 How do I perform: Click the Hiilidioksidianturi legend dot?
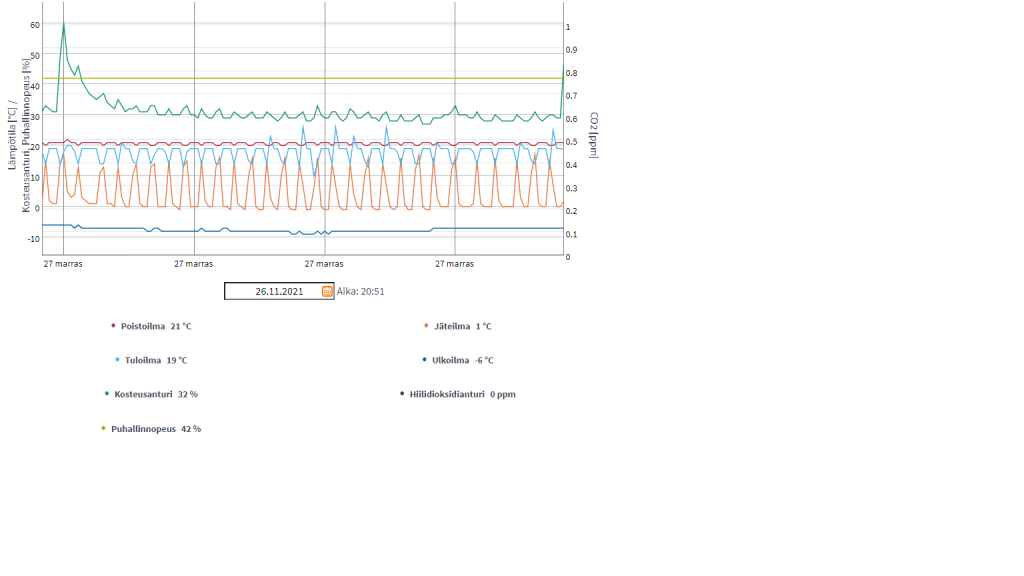(402, 393)
